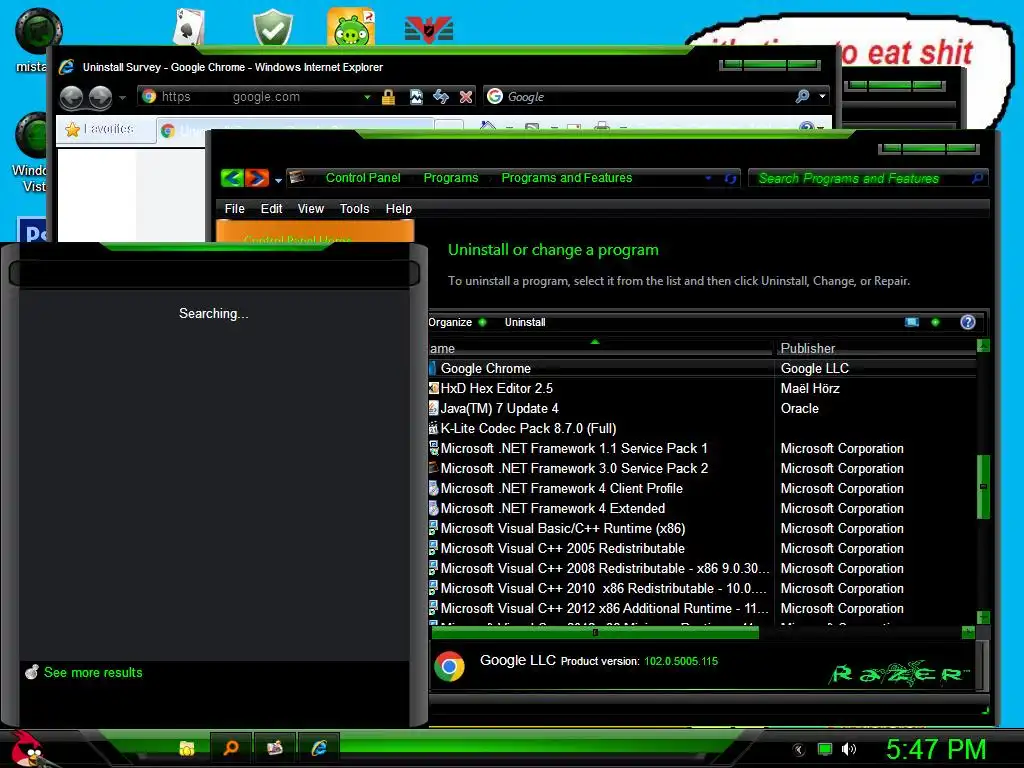Click the speaker volume tray icon
1024x768 pixels.
[849, 749]
